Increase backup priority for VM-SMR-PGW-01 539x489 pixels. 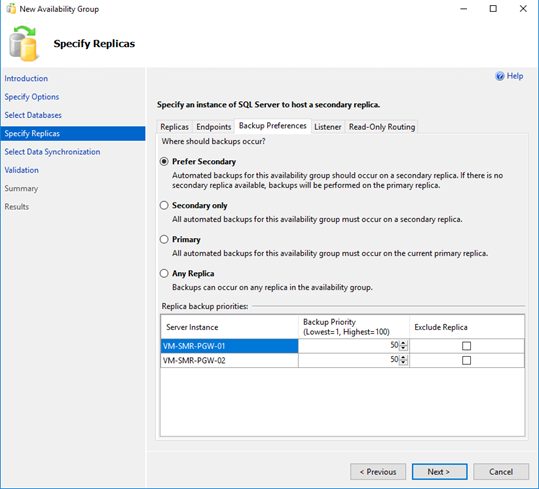404,343
